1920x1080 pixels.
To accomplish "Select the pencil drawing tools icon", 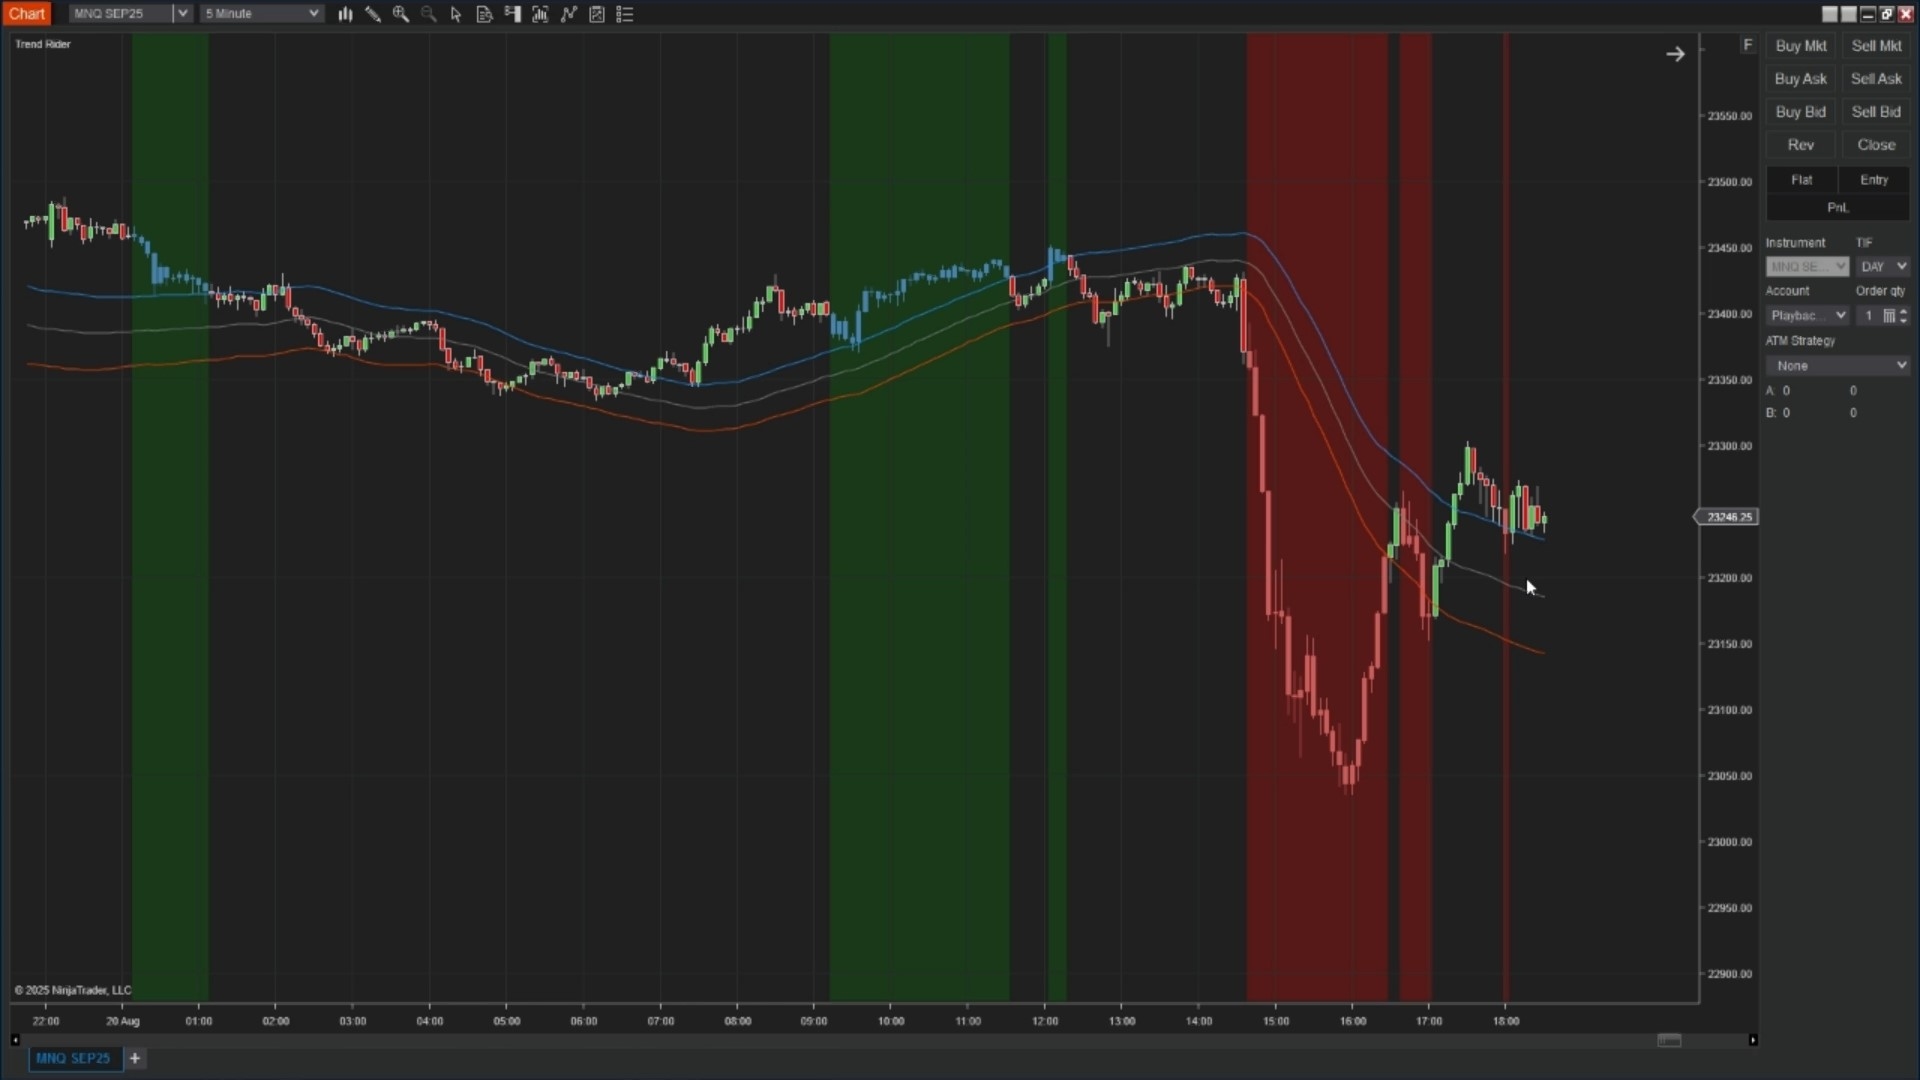I will click(373, 14).
